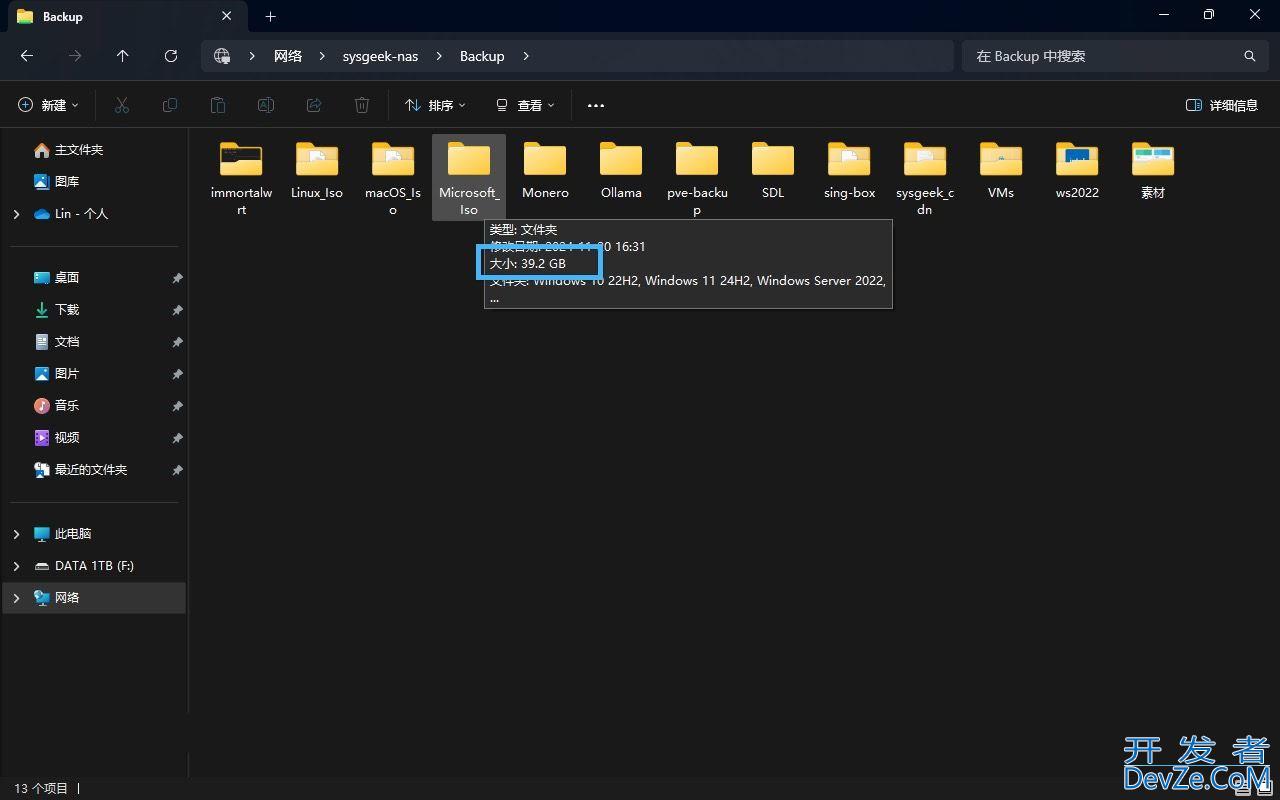Select the sysgeek_cdn folder
Viewport: 1280px width, 800px height.
[x=925, y=178]
